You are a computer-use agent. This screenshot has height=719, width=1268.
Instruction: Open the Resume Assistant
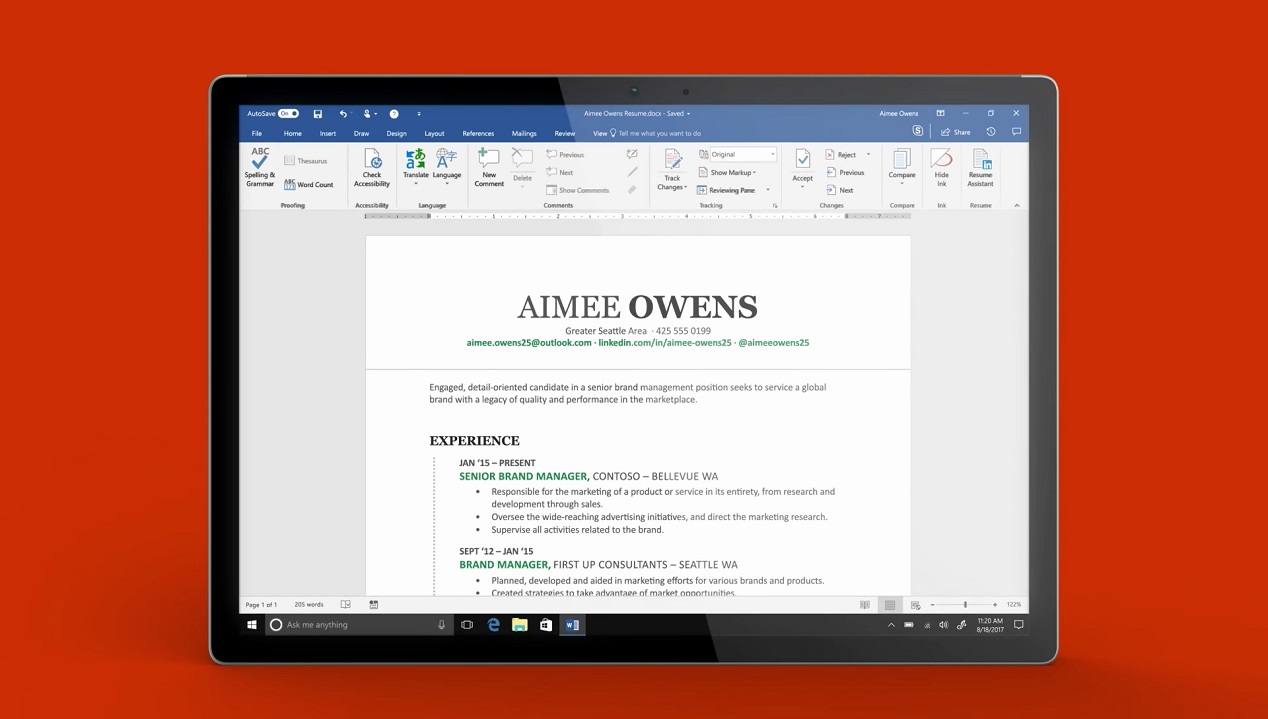click(x=981, y=168)
